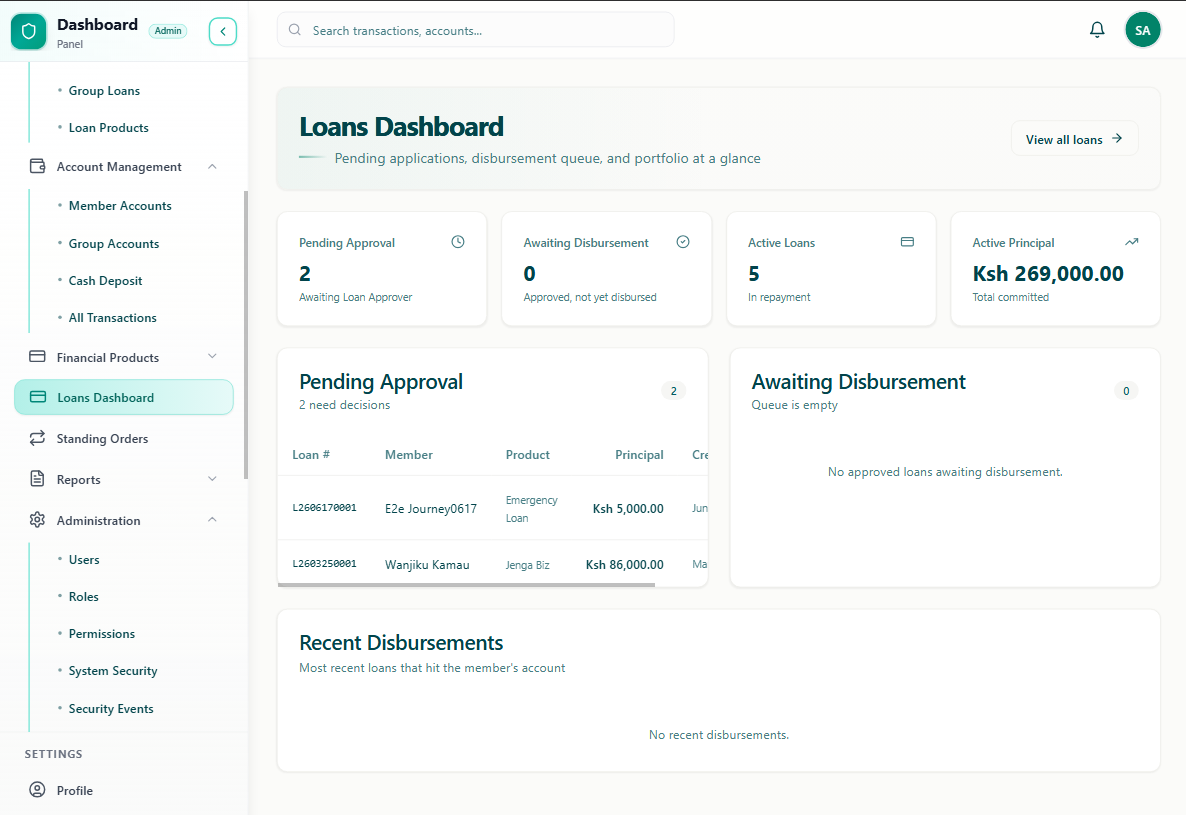Viewport: 1186px width, 815px height.
Task: Click the trend icon on Active Principal
Action: click(x=1131, y=242)
